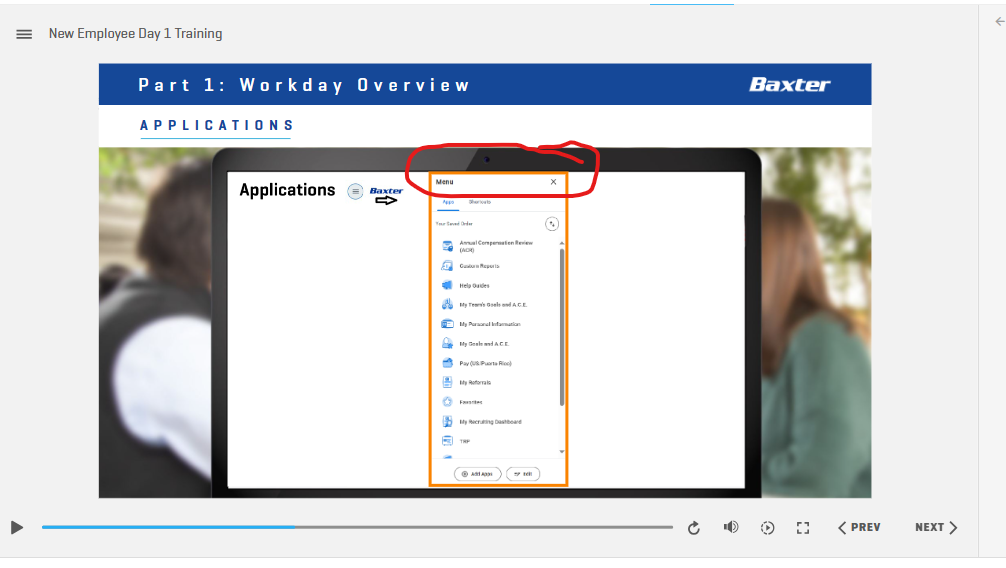This screenshot has width=1006, height=568.
Task: Click the 'Part 1: Workday Overview' heading
Action: tap(305, 85)
